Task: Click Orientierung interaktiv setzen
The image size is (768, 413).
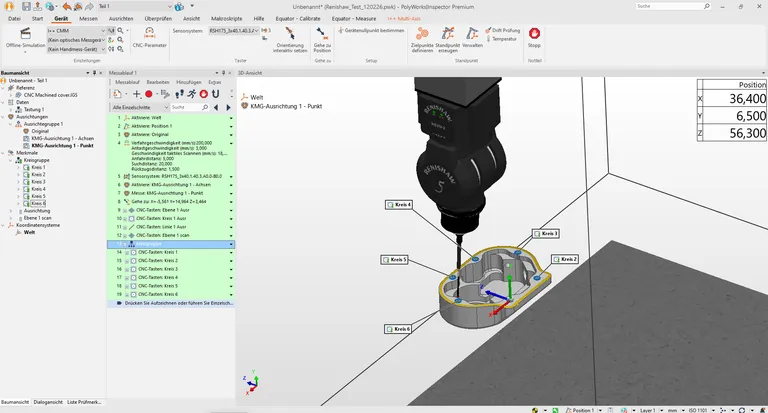Action: coord(290,39)
